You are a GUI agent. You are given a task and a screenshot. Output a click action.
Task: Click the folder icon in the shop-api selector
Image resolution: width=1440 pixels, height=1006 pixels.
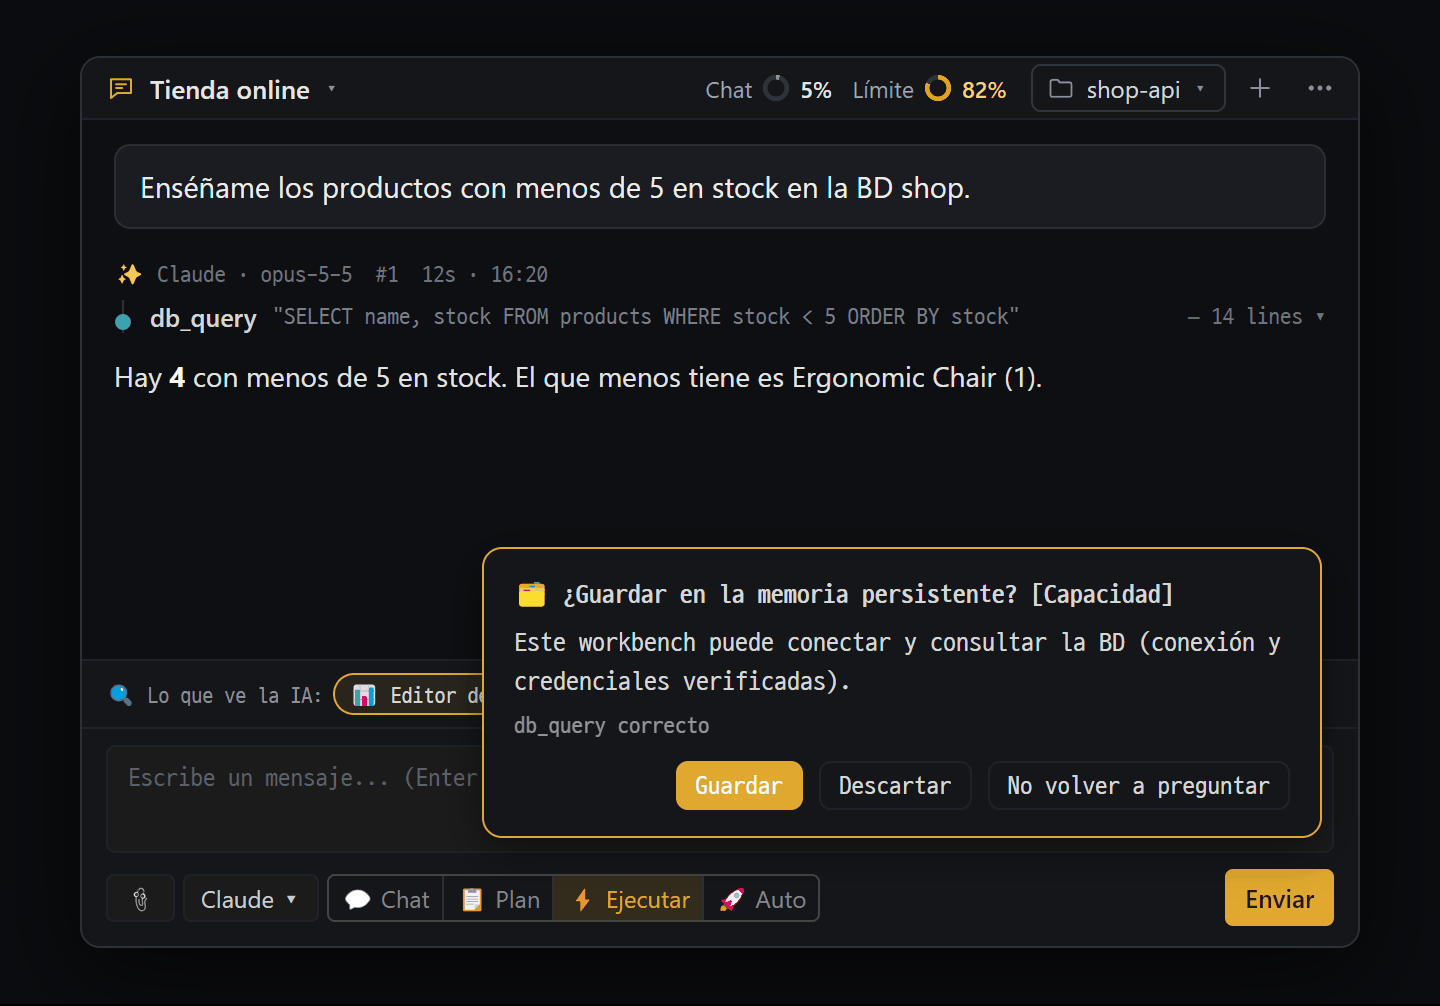(1061, 89)
